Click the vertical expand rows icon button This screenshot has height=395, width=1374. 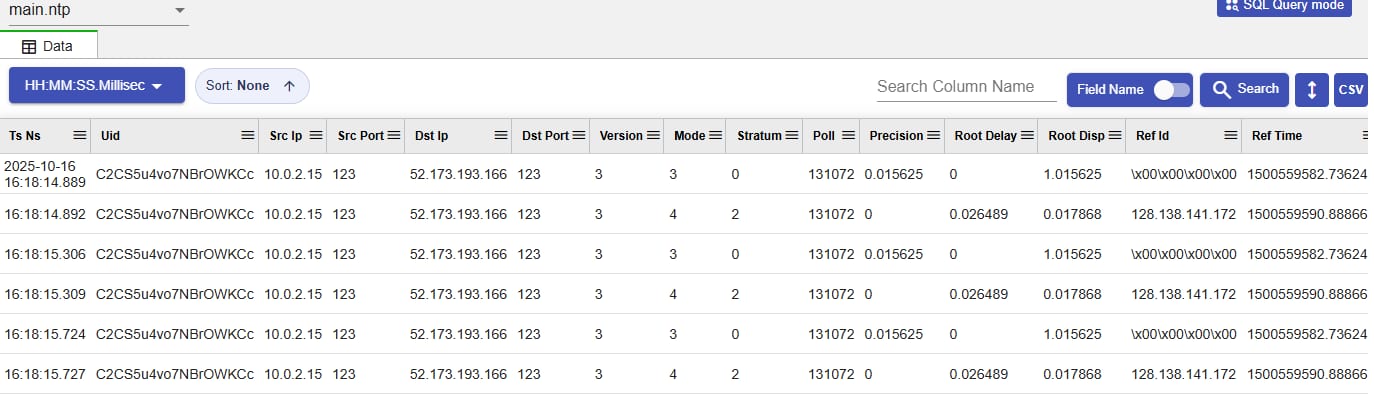pos(1311,89)
